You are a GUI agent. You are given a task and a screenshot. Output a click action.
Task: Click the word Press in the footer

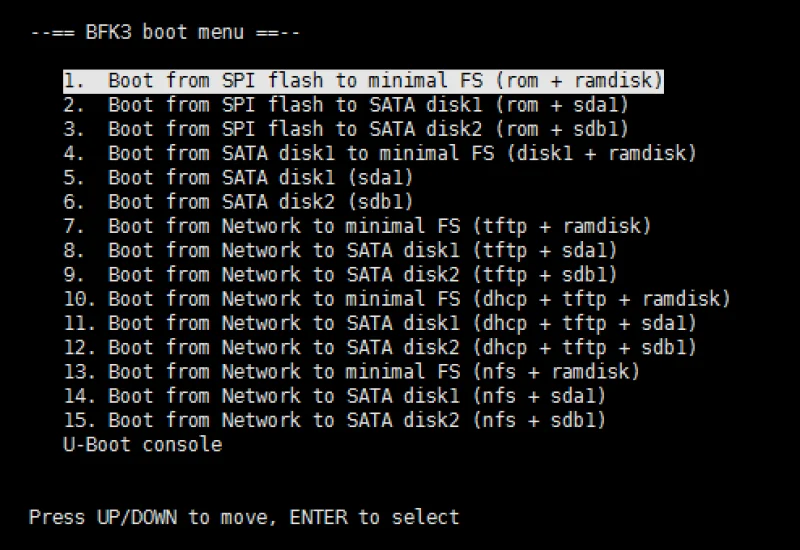point(56,517)
